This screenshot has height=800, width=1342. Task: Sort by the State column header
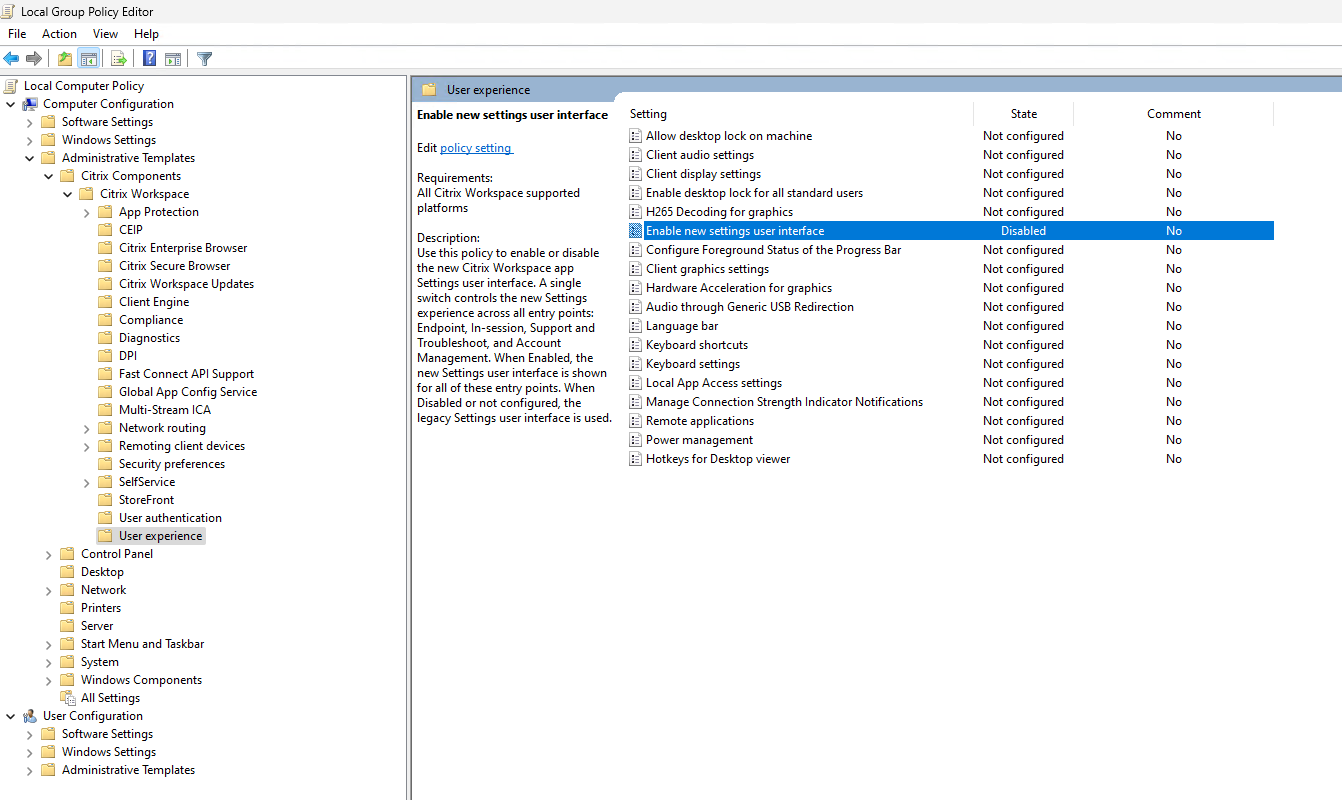[1024, 114]
